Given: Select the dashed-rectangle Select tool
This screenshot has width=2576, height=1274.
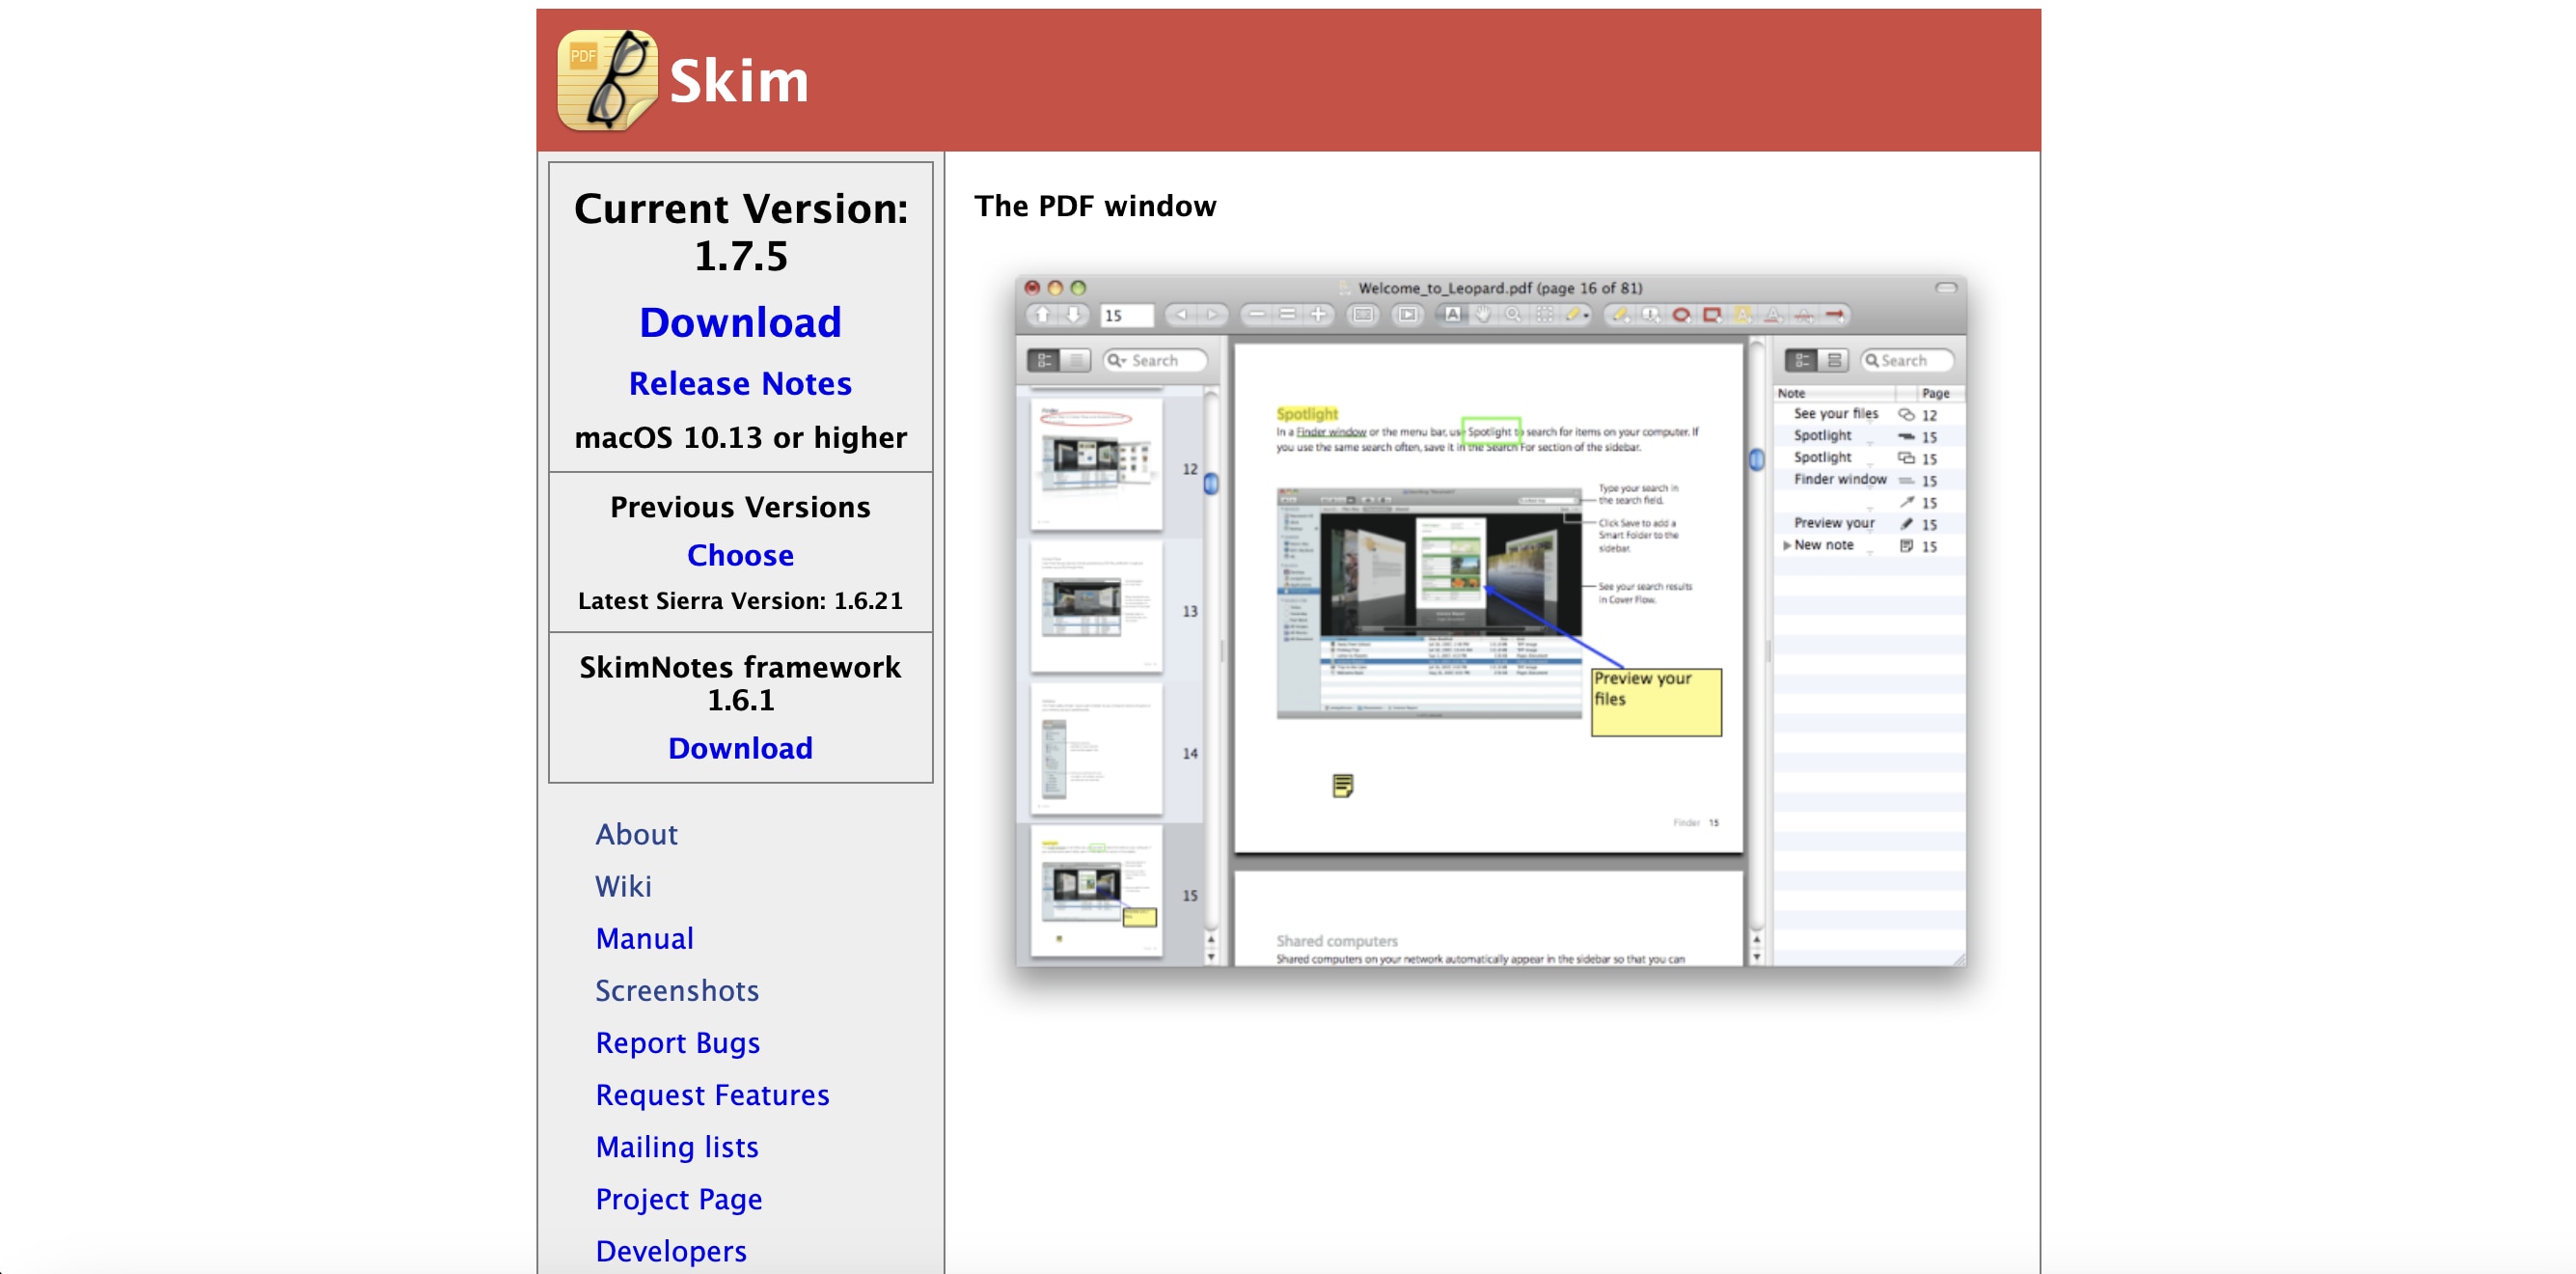Looking at the screenshot, I should (x=1545, y=315).
